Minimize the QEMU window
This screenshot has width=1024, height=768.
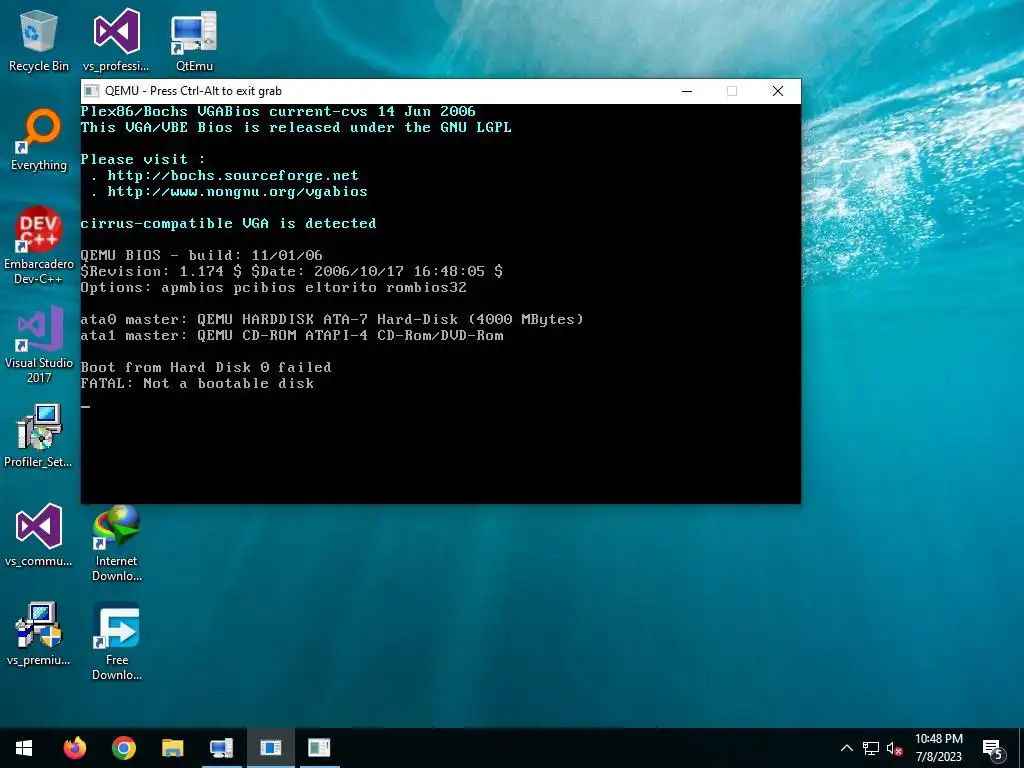click(687, 91)
